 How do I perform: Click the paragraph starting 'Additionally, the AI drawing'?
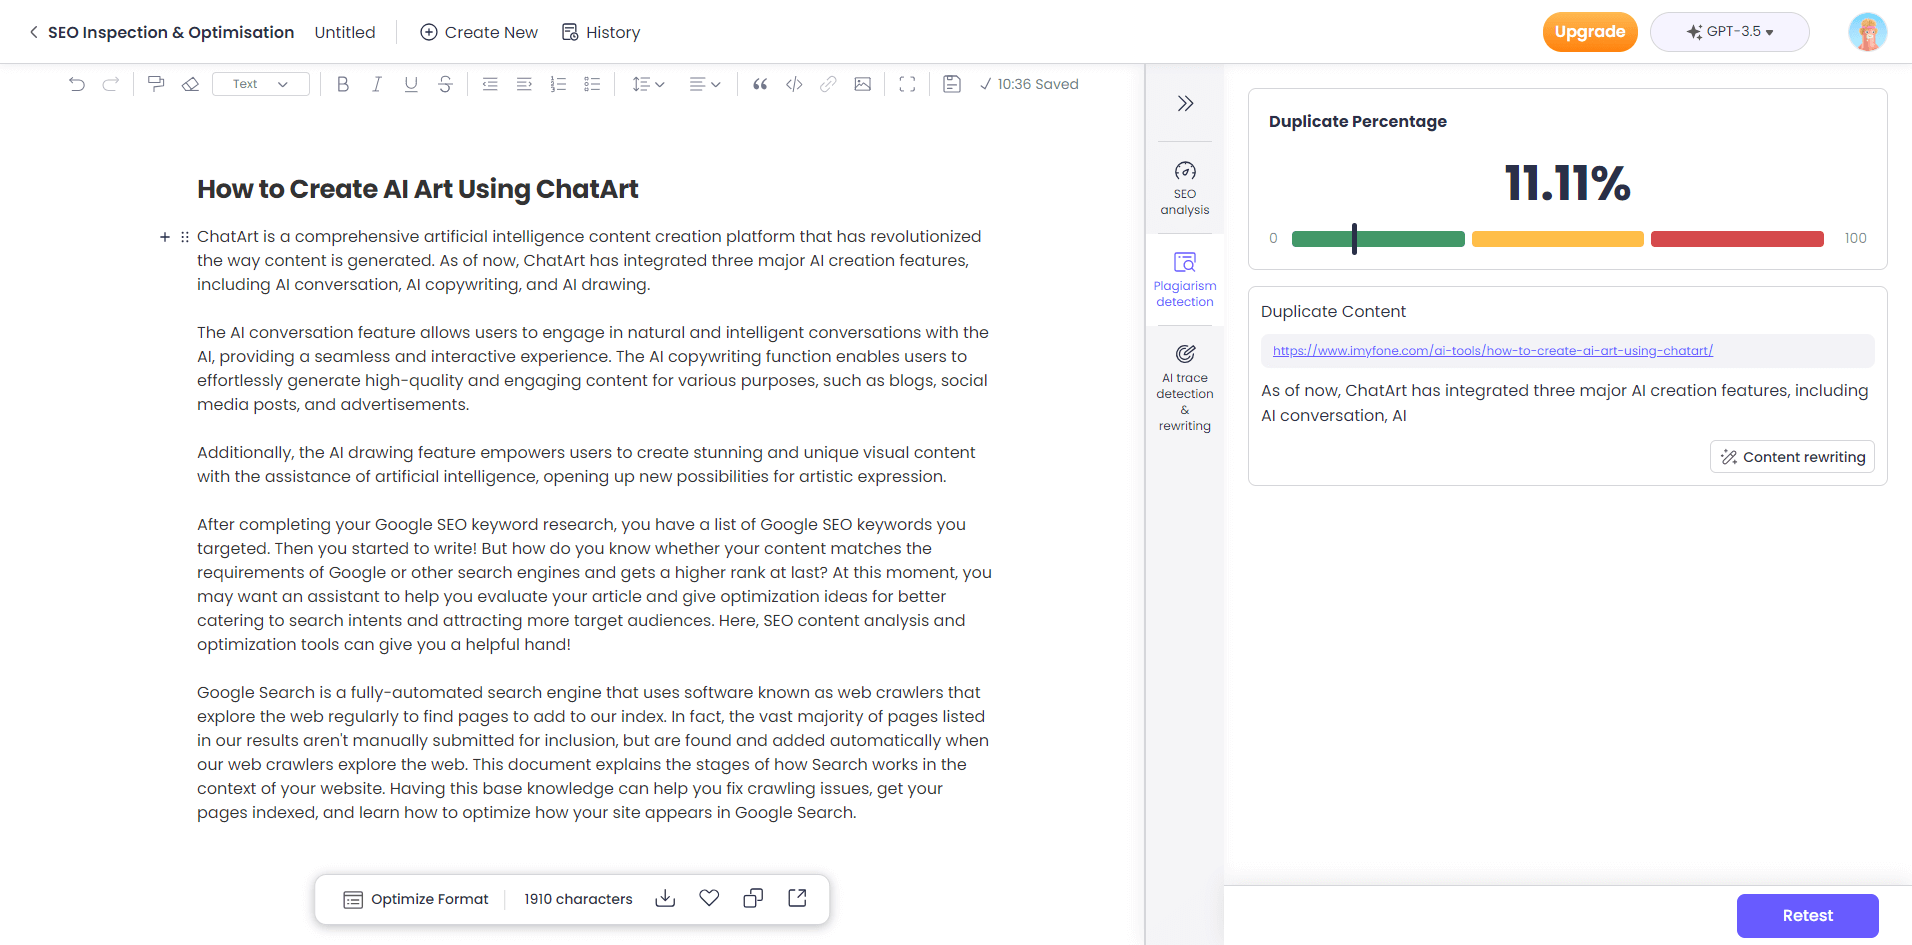pyautogui.click(x=586, y=464)
